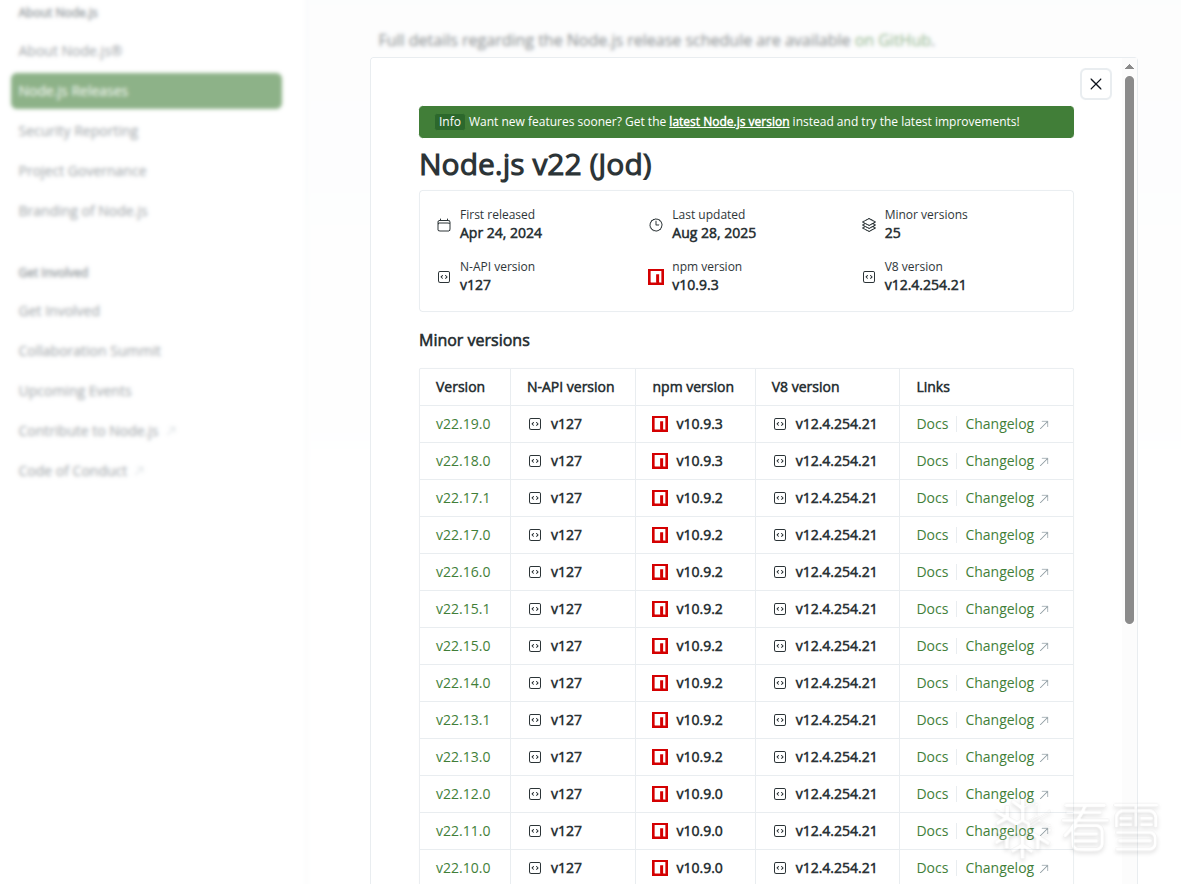1181x884 pixels.
Task: Click the layers icon beside Minor versions
Action: pos(868,225)
